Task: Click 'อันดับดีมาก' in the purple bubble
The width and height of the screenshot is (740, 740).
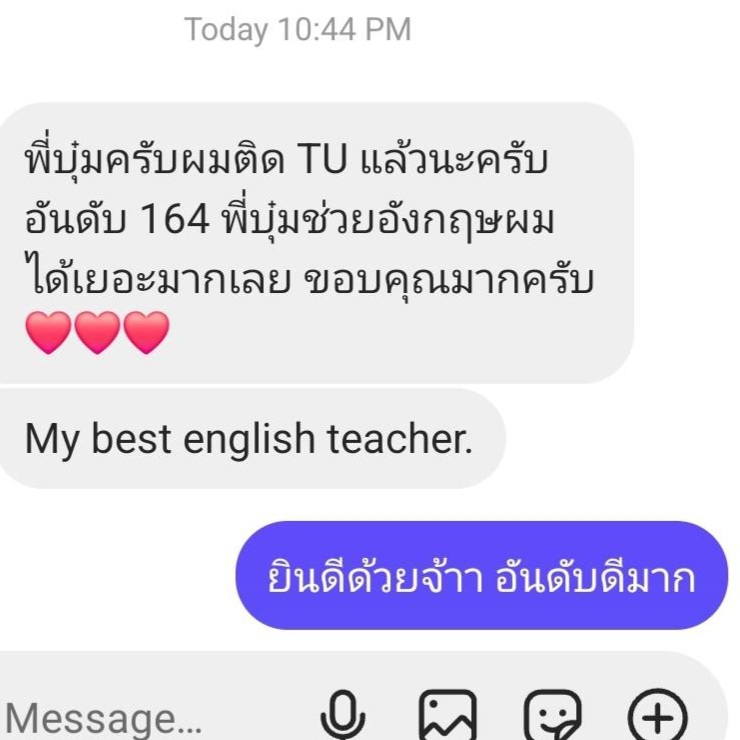Action: tap(596, 577)
